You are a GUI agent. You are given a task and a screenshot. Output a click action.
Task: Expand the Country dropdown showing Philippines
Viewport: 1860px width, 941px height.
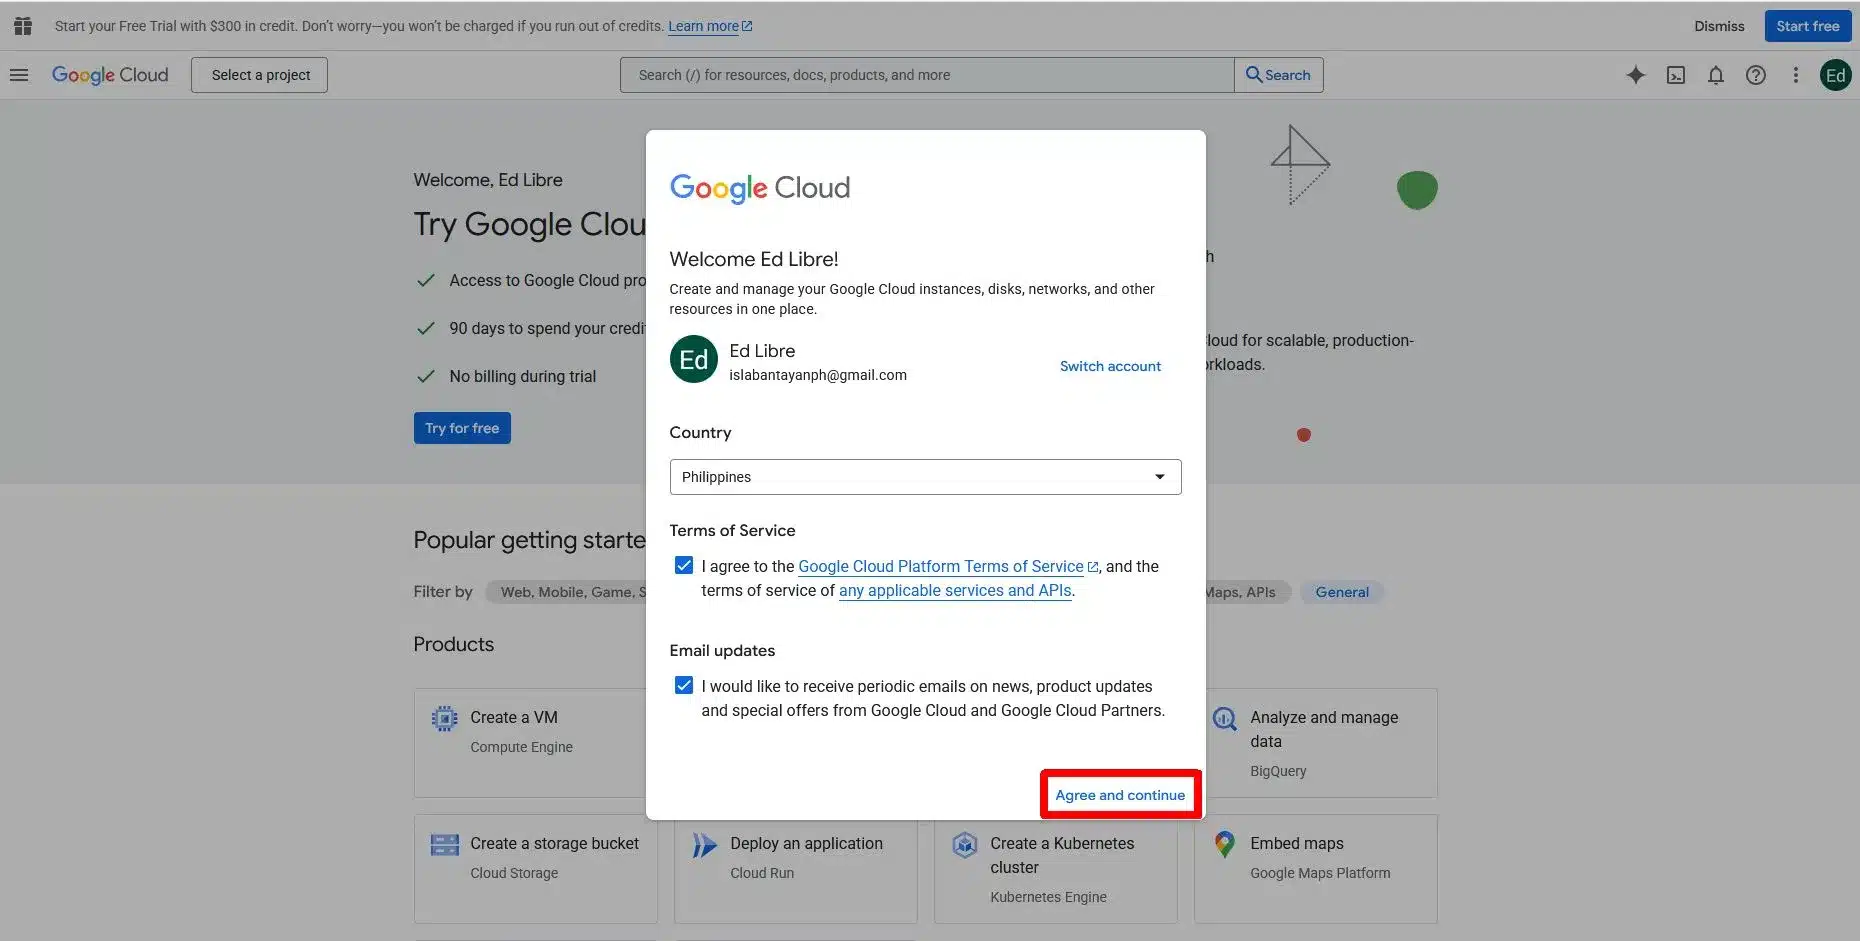coord(925,477)
